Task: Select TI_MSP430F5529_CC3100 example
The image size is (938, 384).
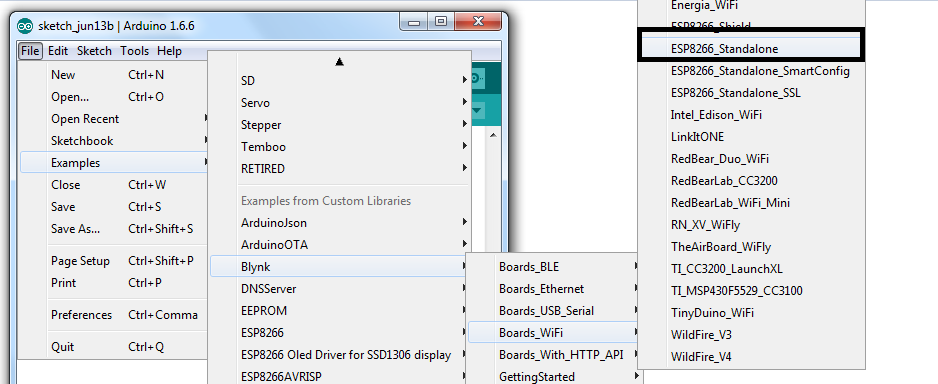Action: coord(751,291)
